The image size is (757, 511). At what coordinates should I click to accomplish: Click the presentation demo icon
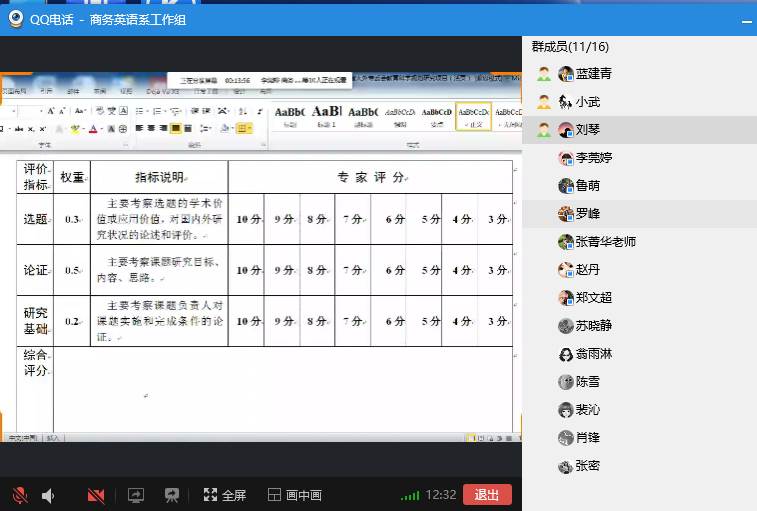click(172, 495)
